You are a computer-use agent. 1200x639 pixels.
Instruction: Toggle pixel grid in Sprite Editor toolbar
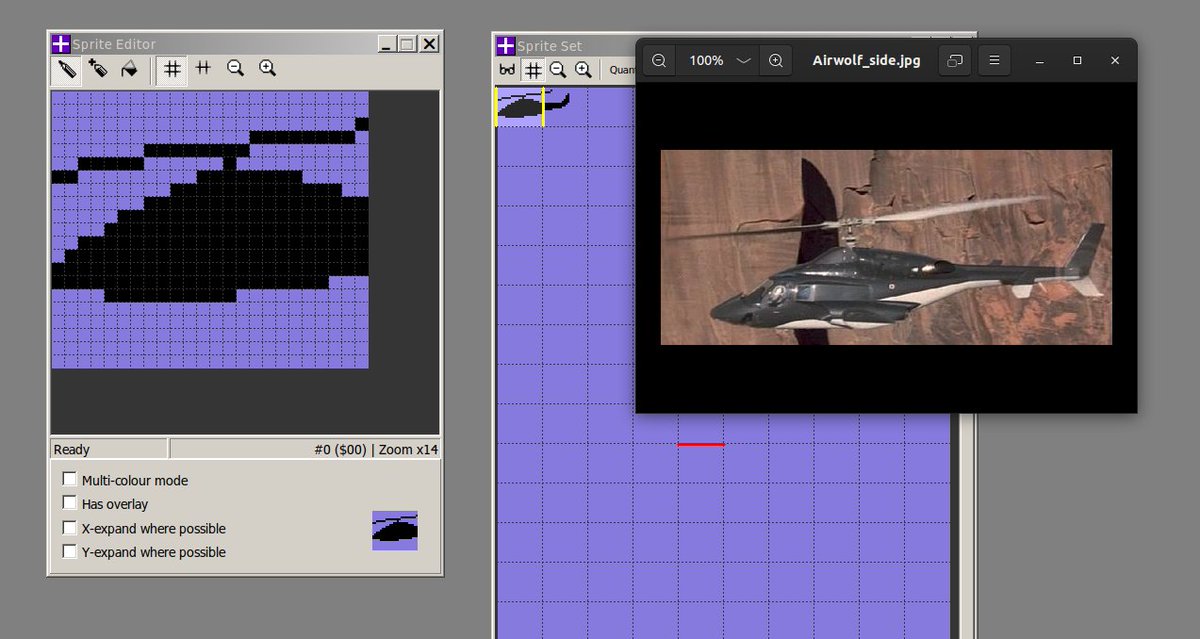click(172, 69)
